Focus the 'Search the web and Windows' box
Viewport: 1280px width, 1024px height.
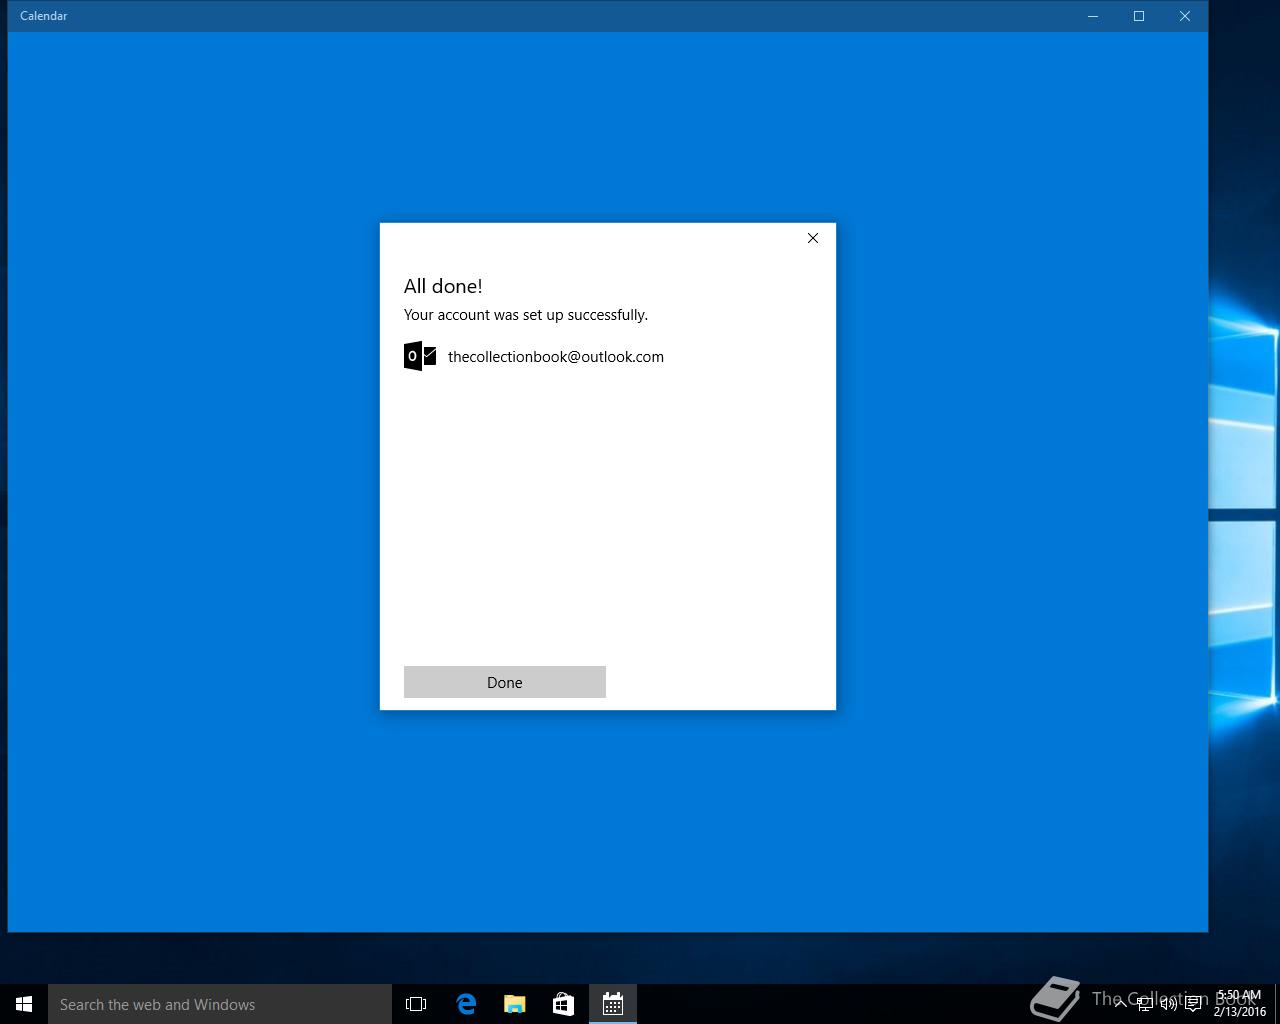[x=220, y=1004]
